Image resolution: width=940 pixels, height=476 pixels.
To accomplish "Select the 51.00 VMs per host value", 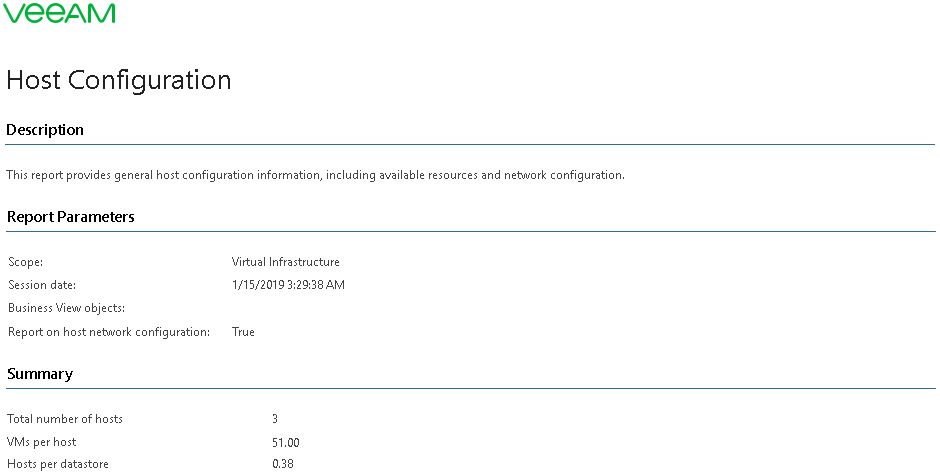I will click(x=285, y=443).
